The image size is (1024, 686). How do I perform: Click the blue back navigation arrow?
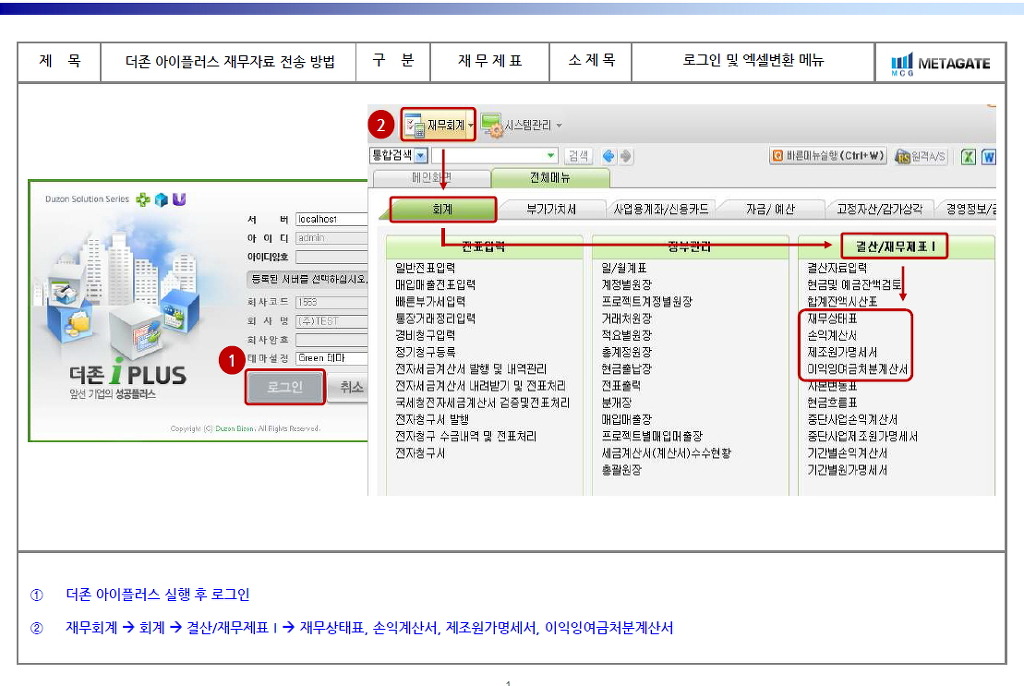[x=609, y=156]
